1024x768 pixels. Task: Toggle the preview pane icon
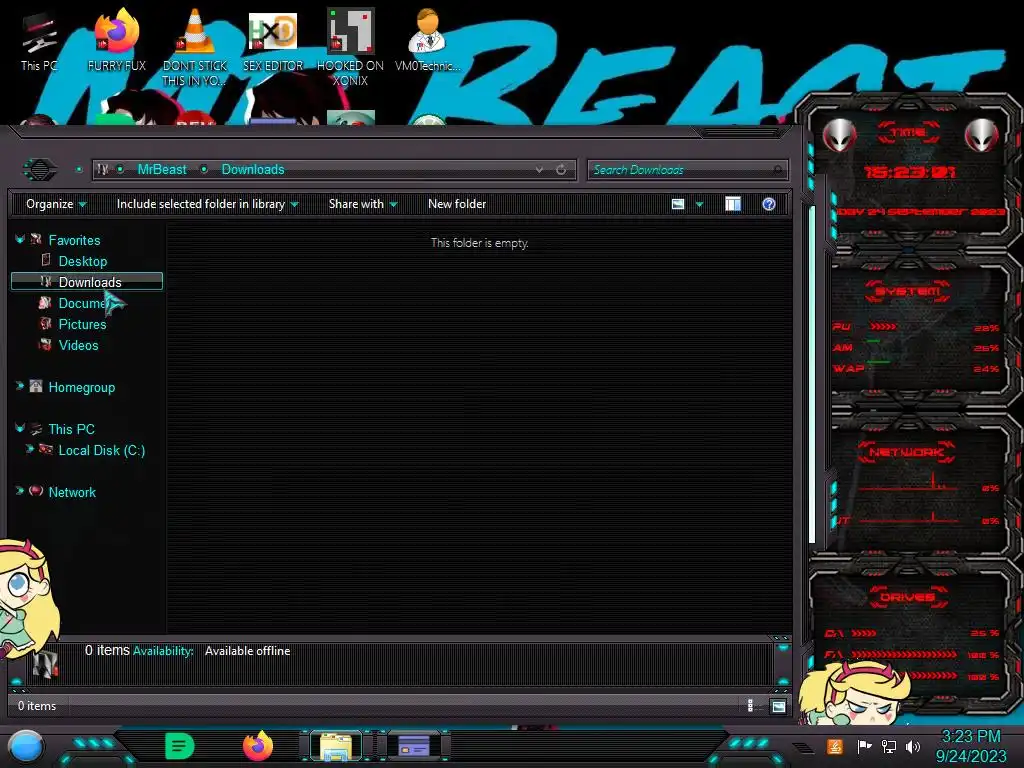(x=733, y=204)
